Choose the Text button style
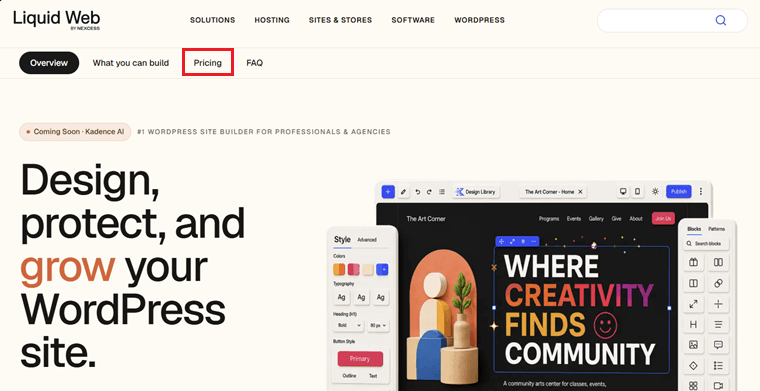The width and height of the screenshot is (760, 391). [x=373, y=376]
